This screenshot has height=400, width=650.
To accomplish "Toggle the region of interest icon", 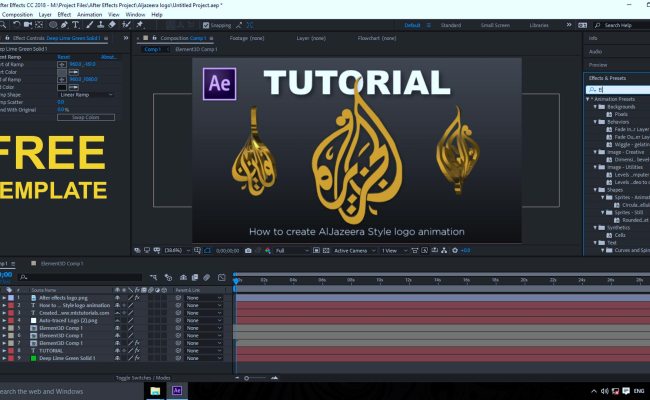I will click(316, 251).
